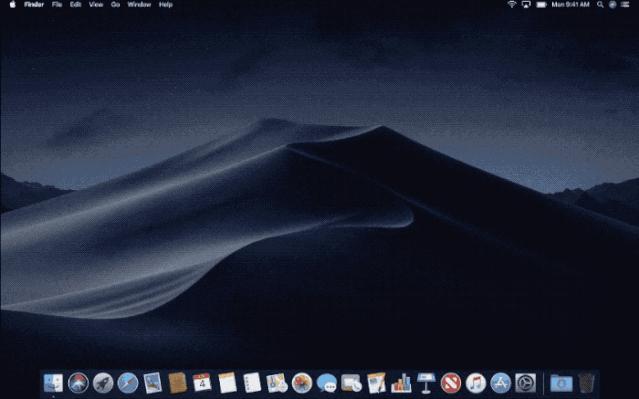Open the Help menu

click(x=165, y=4)
